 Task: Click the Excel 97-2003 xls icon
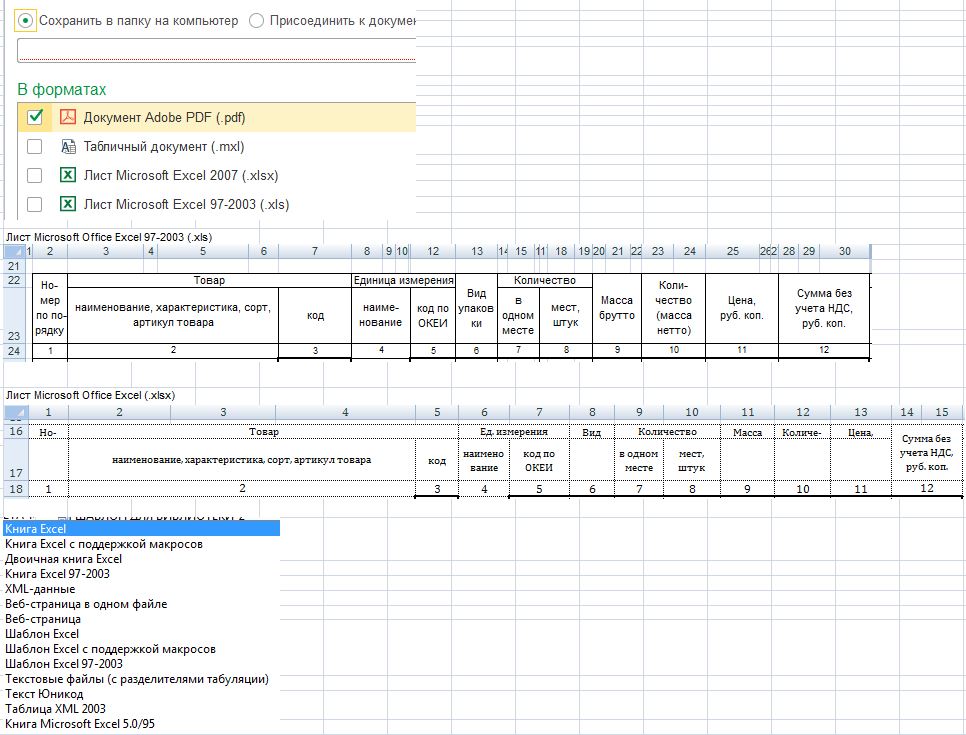pyautogui.click(x=68, y=204)
